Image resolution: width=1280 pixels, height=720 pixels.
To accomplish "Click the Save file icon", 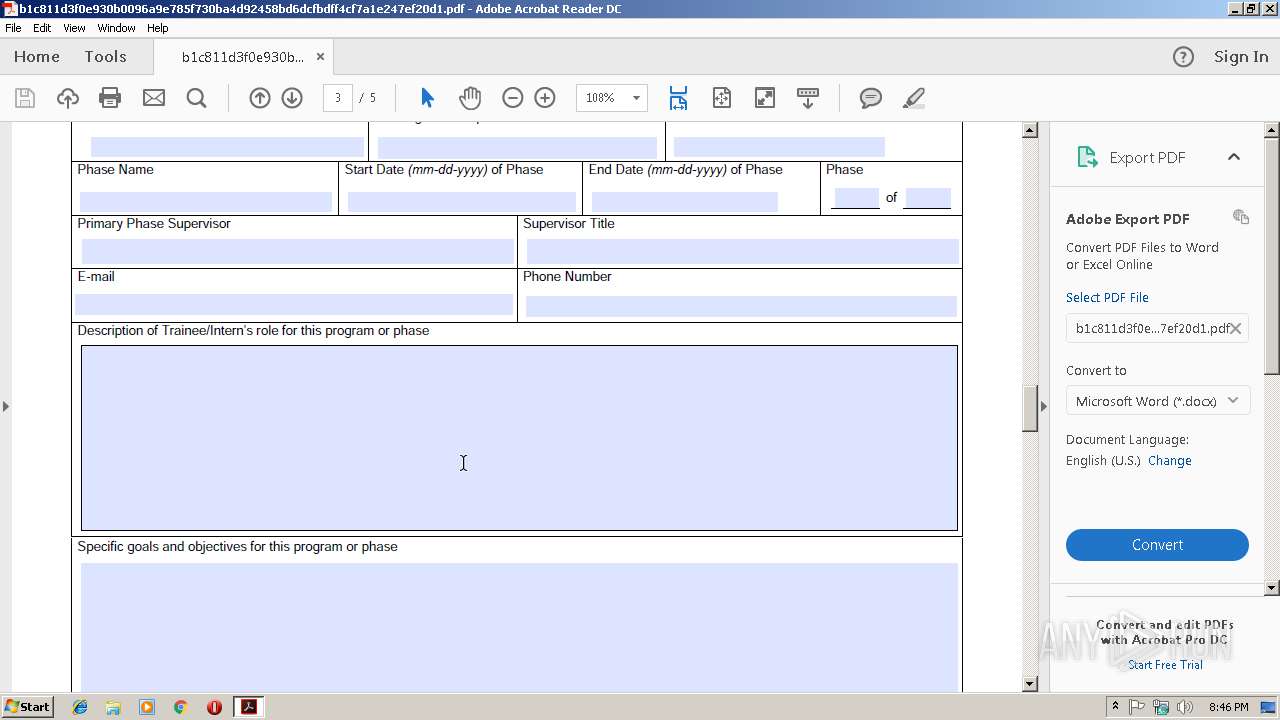I will pyautogui.click(x=25, y=98).
